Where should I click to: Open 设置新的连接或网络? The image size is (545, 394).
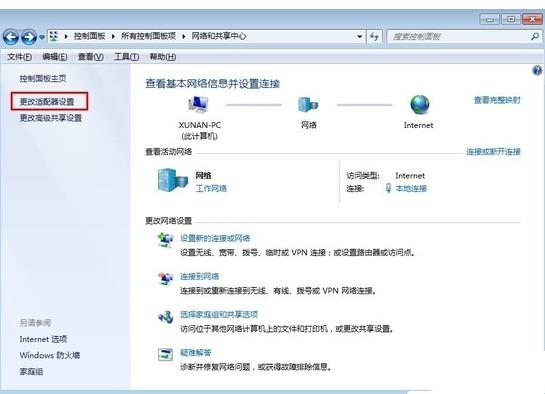pyautogui.click(x=215, y=238)
